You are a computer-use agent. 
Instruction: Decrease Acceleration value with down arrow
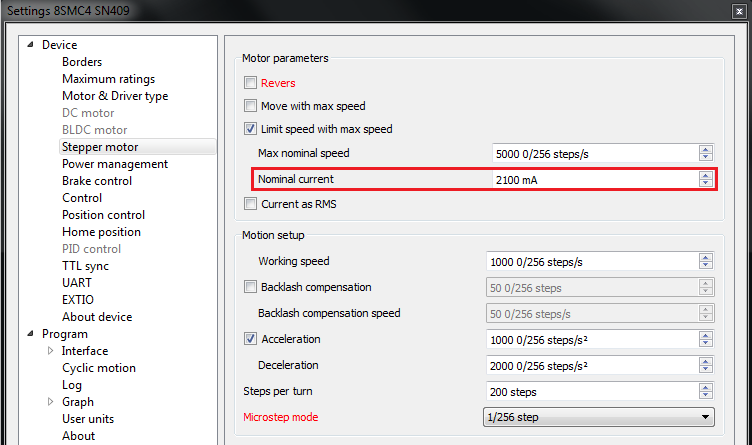point(705,343)
